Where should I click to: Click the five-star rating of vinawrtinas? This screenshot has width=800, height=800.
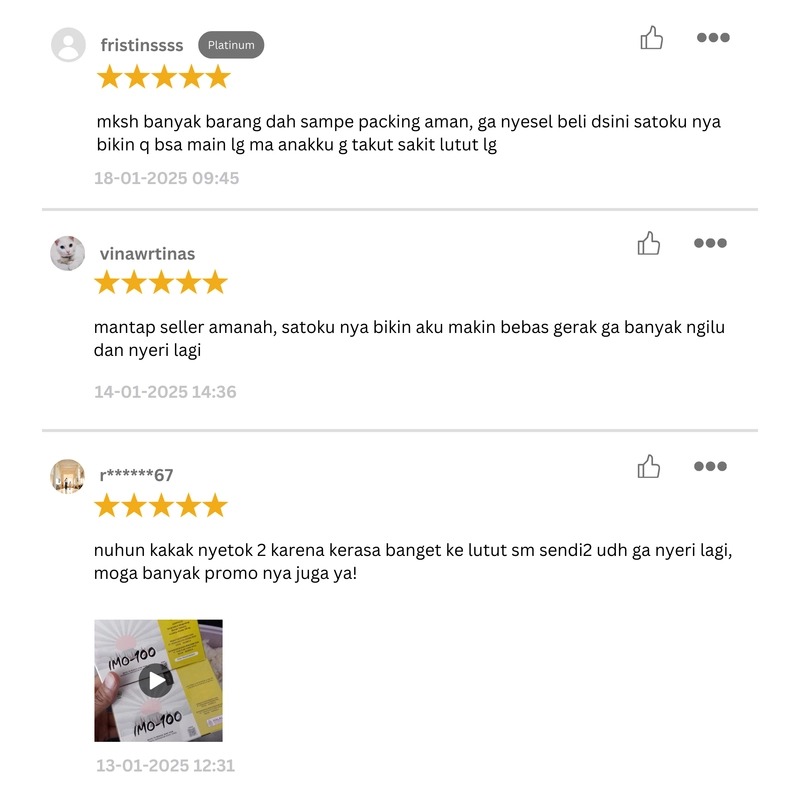tap(161, 282)
